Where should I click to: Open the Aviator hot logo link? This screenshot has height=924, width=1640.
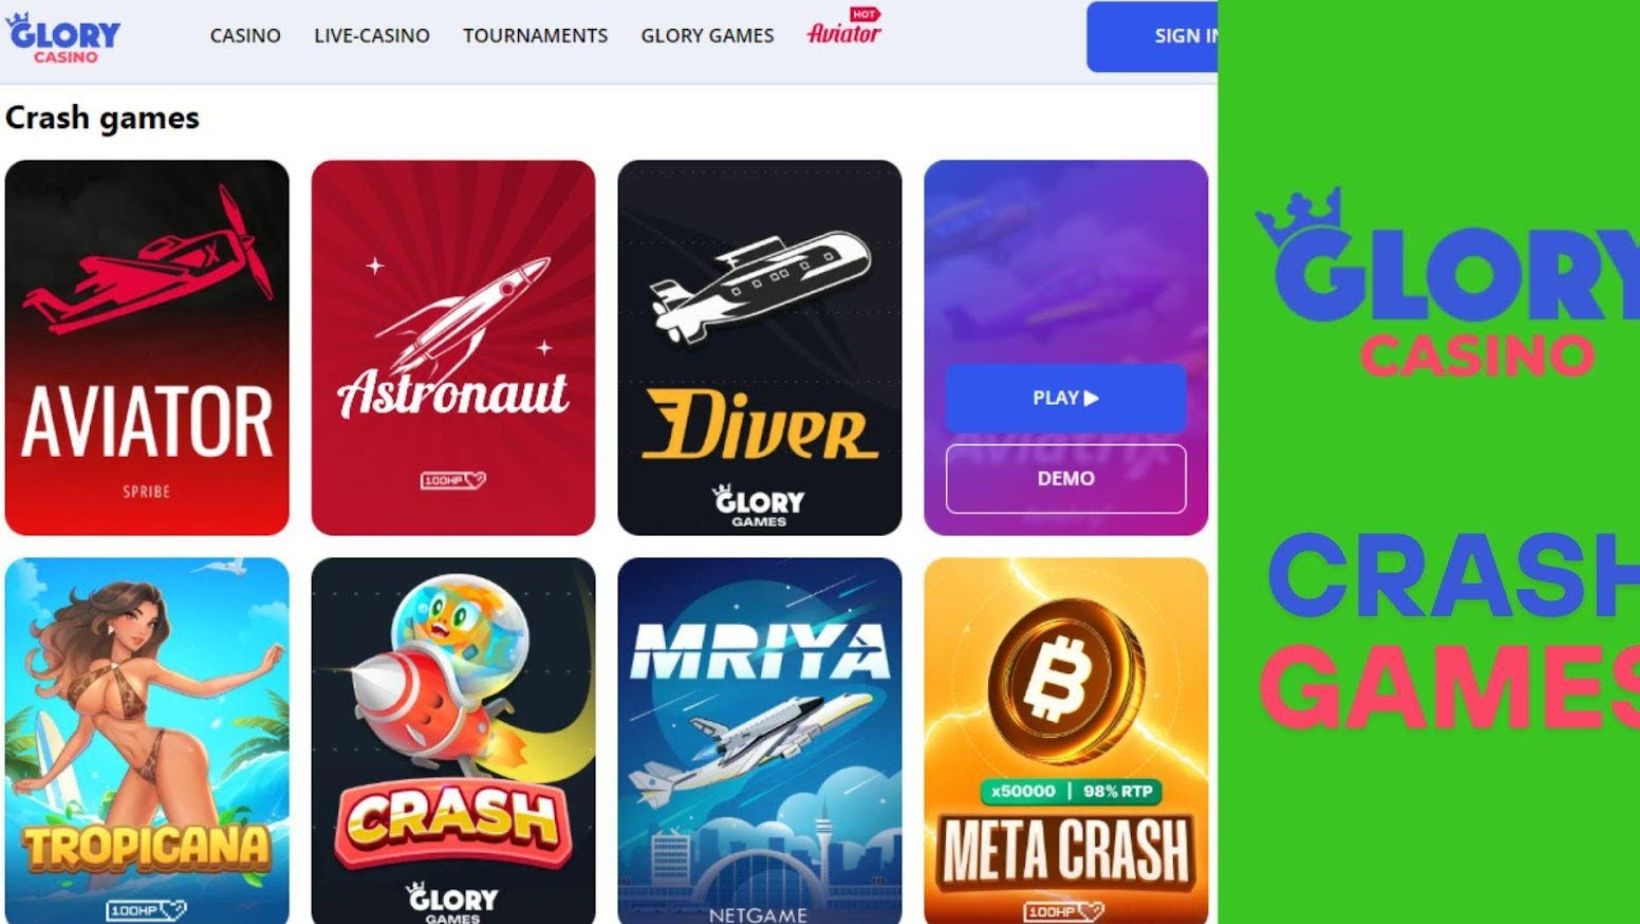(x=844, y=28)
